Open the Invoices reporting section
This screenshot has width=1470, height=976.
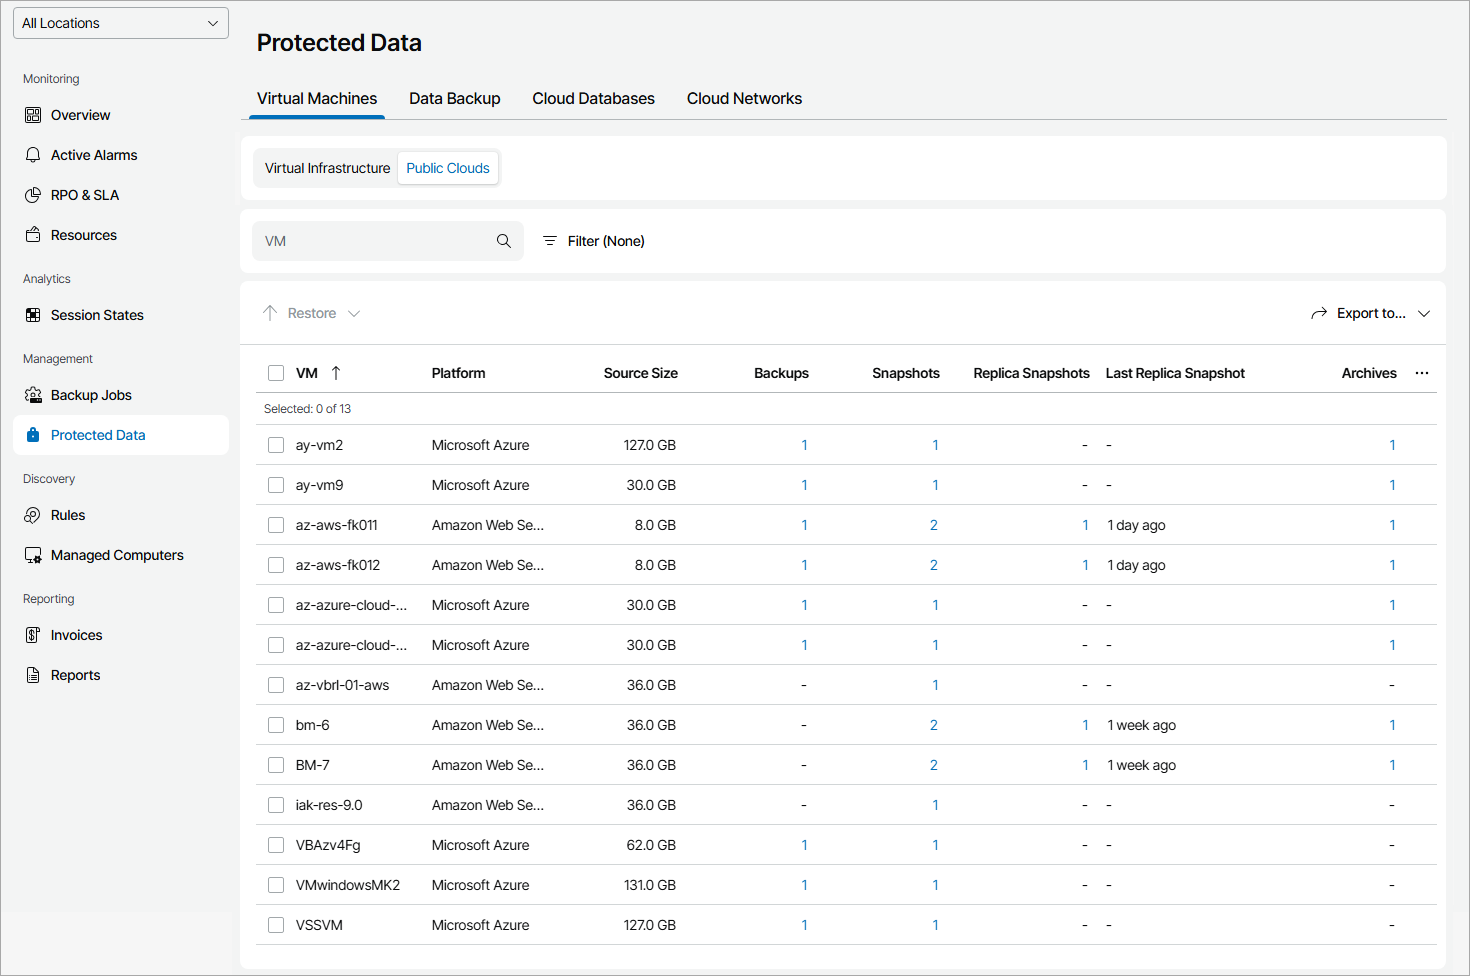point(34,634)
